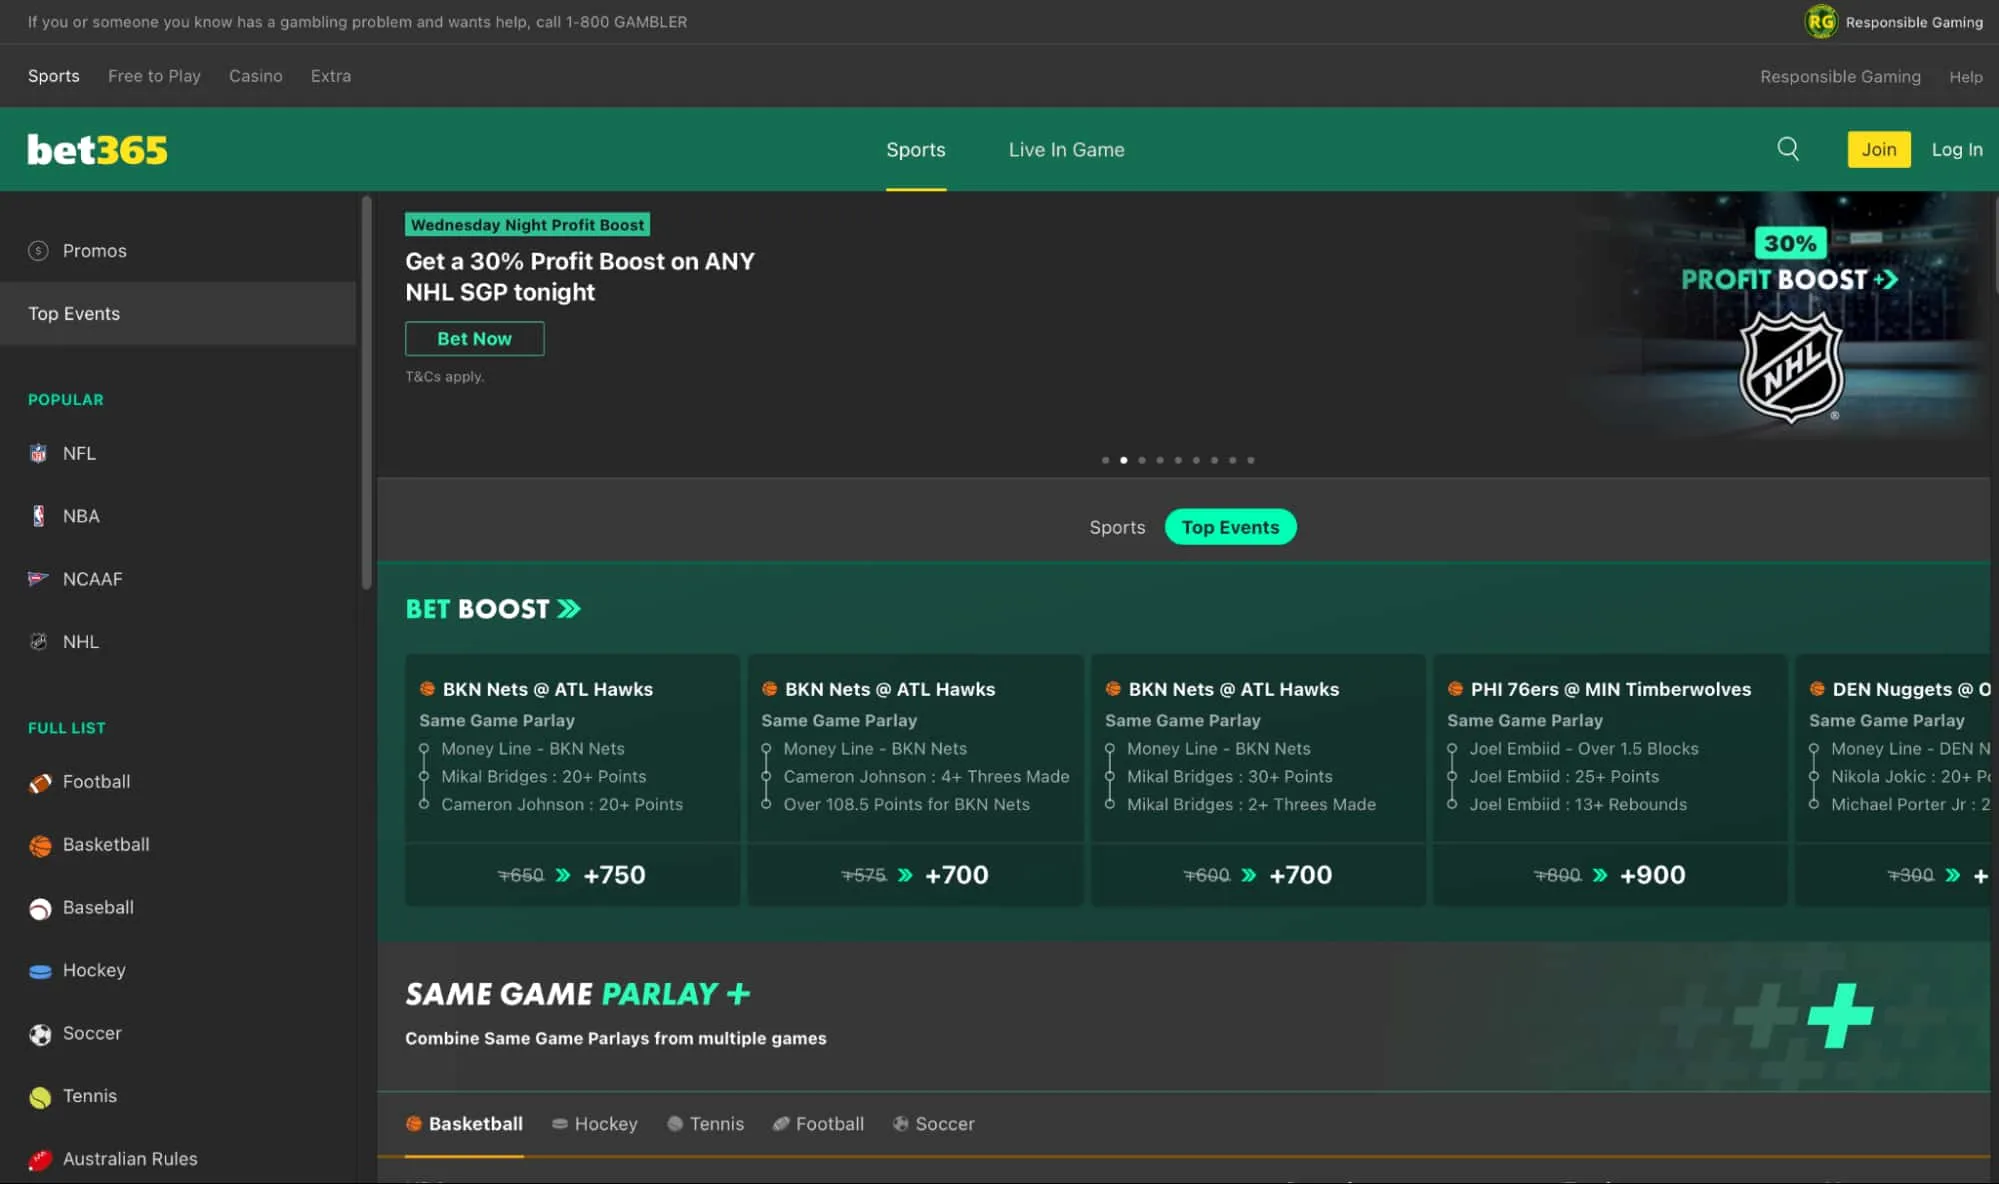This screenshot has width=1999, height=1184.
Task: Open Responsible Gaming link beside Help
Action: tap(1840, 77)
